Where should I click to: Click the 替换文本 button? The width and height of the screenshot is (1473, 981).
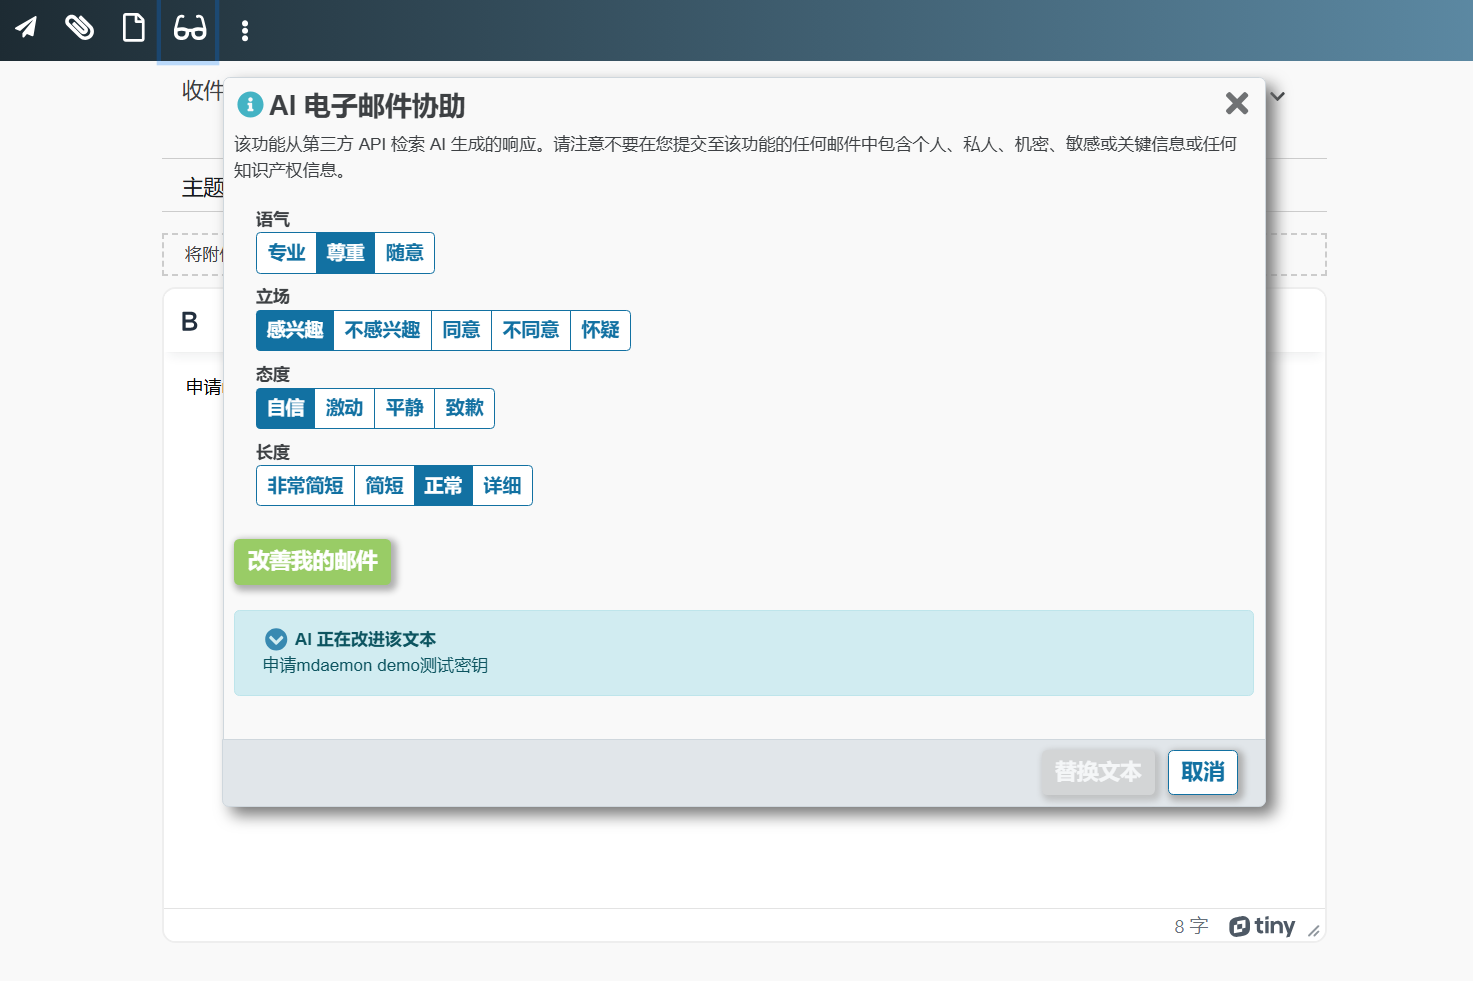[x=1098, y=772]
